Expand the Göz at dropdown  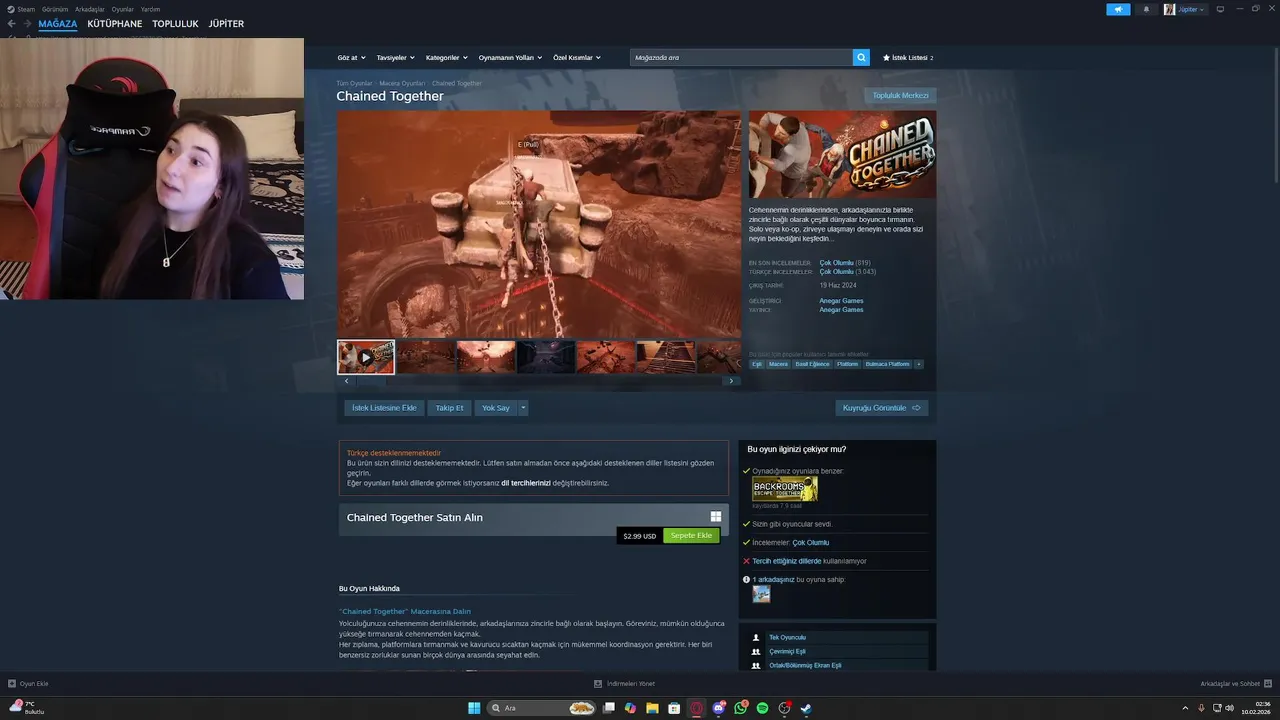351,58
